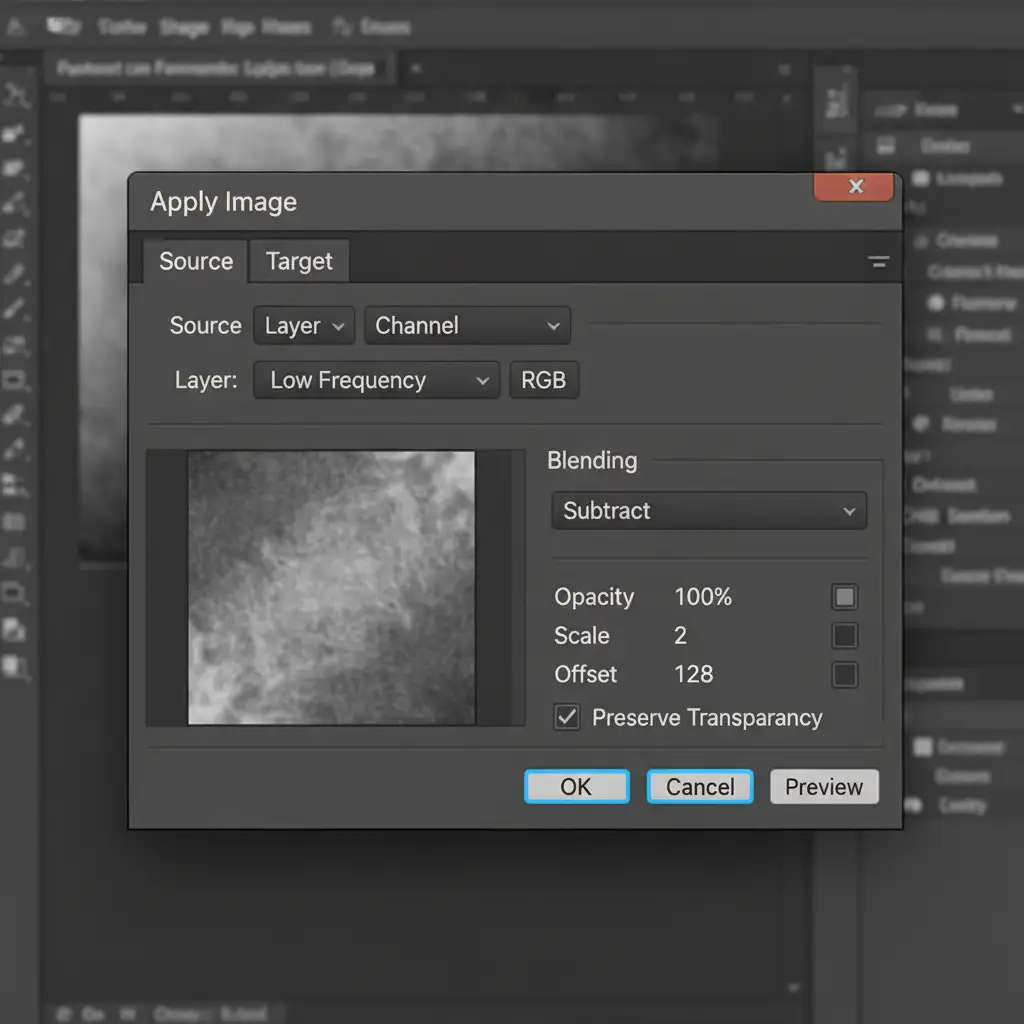Click the top icon in the collapsed right panel strip
This screenshot has height=1024, width=1024.
[836, 101]
